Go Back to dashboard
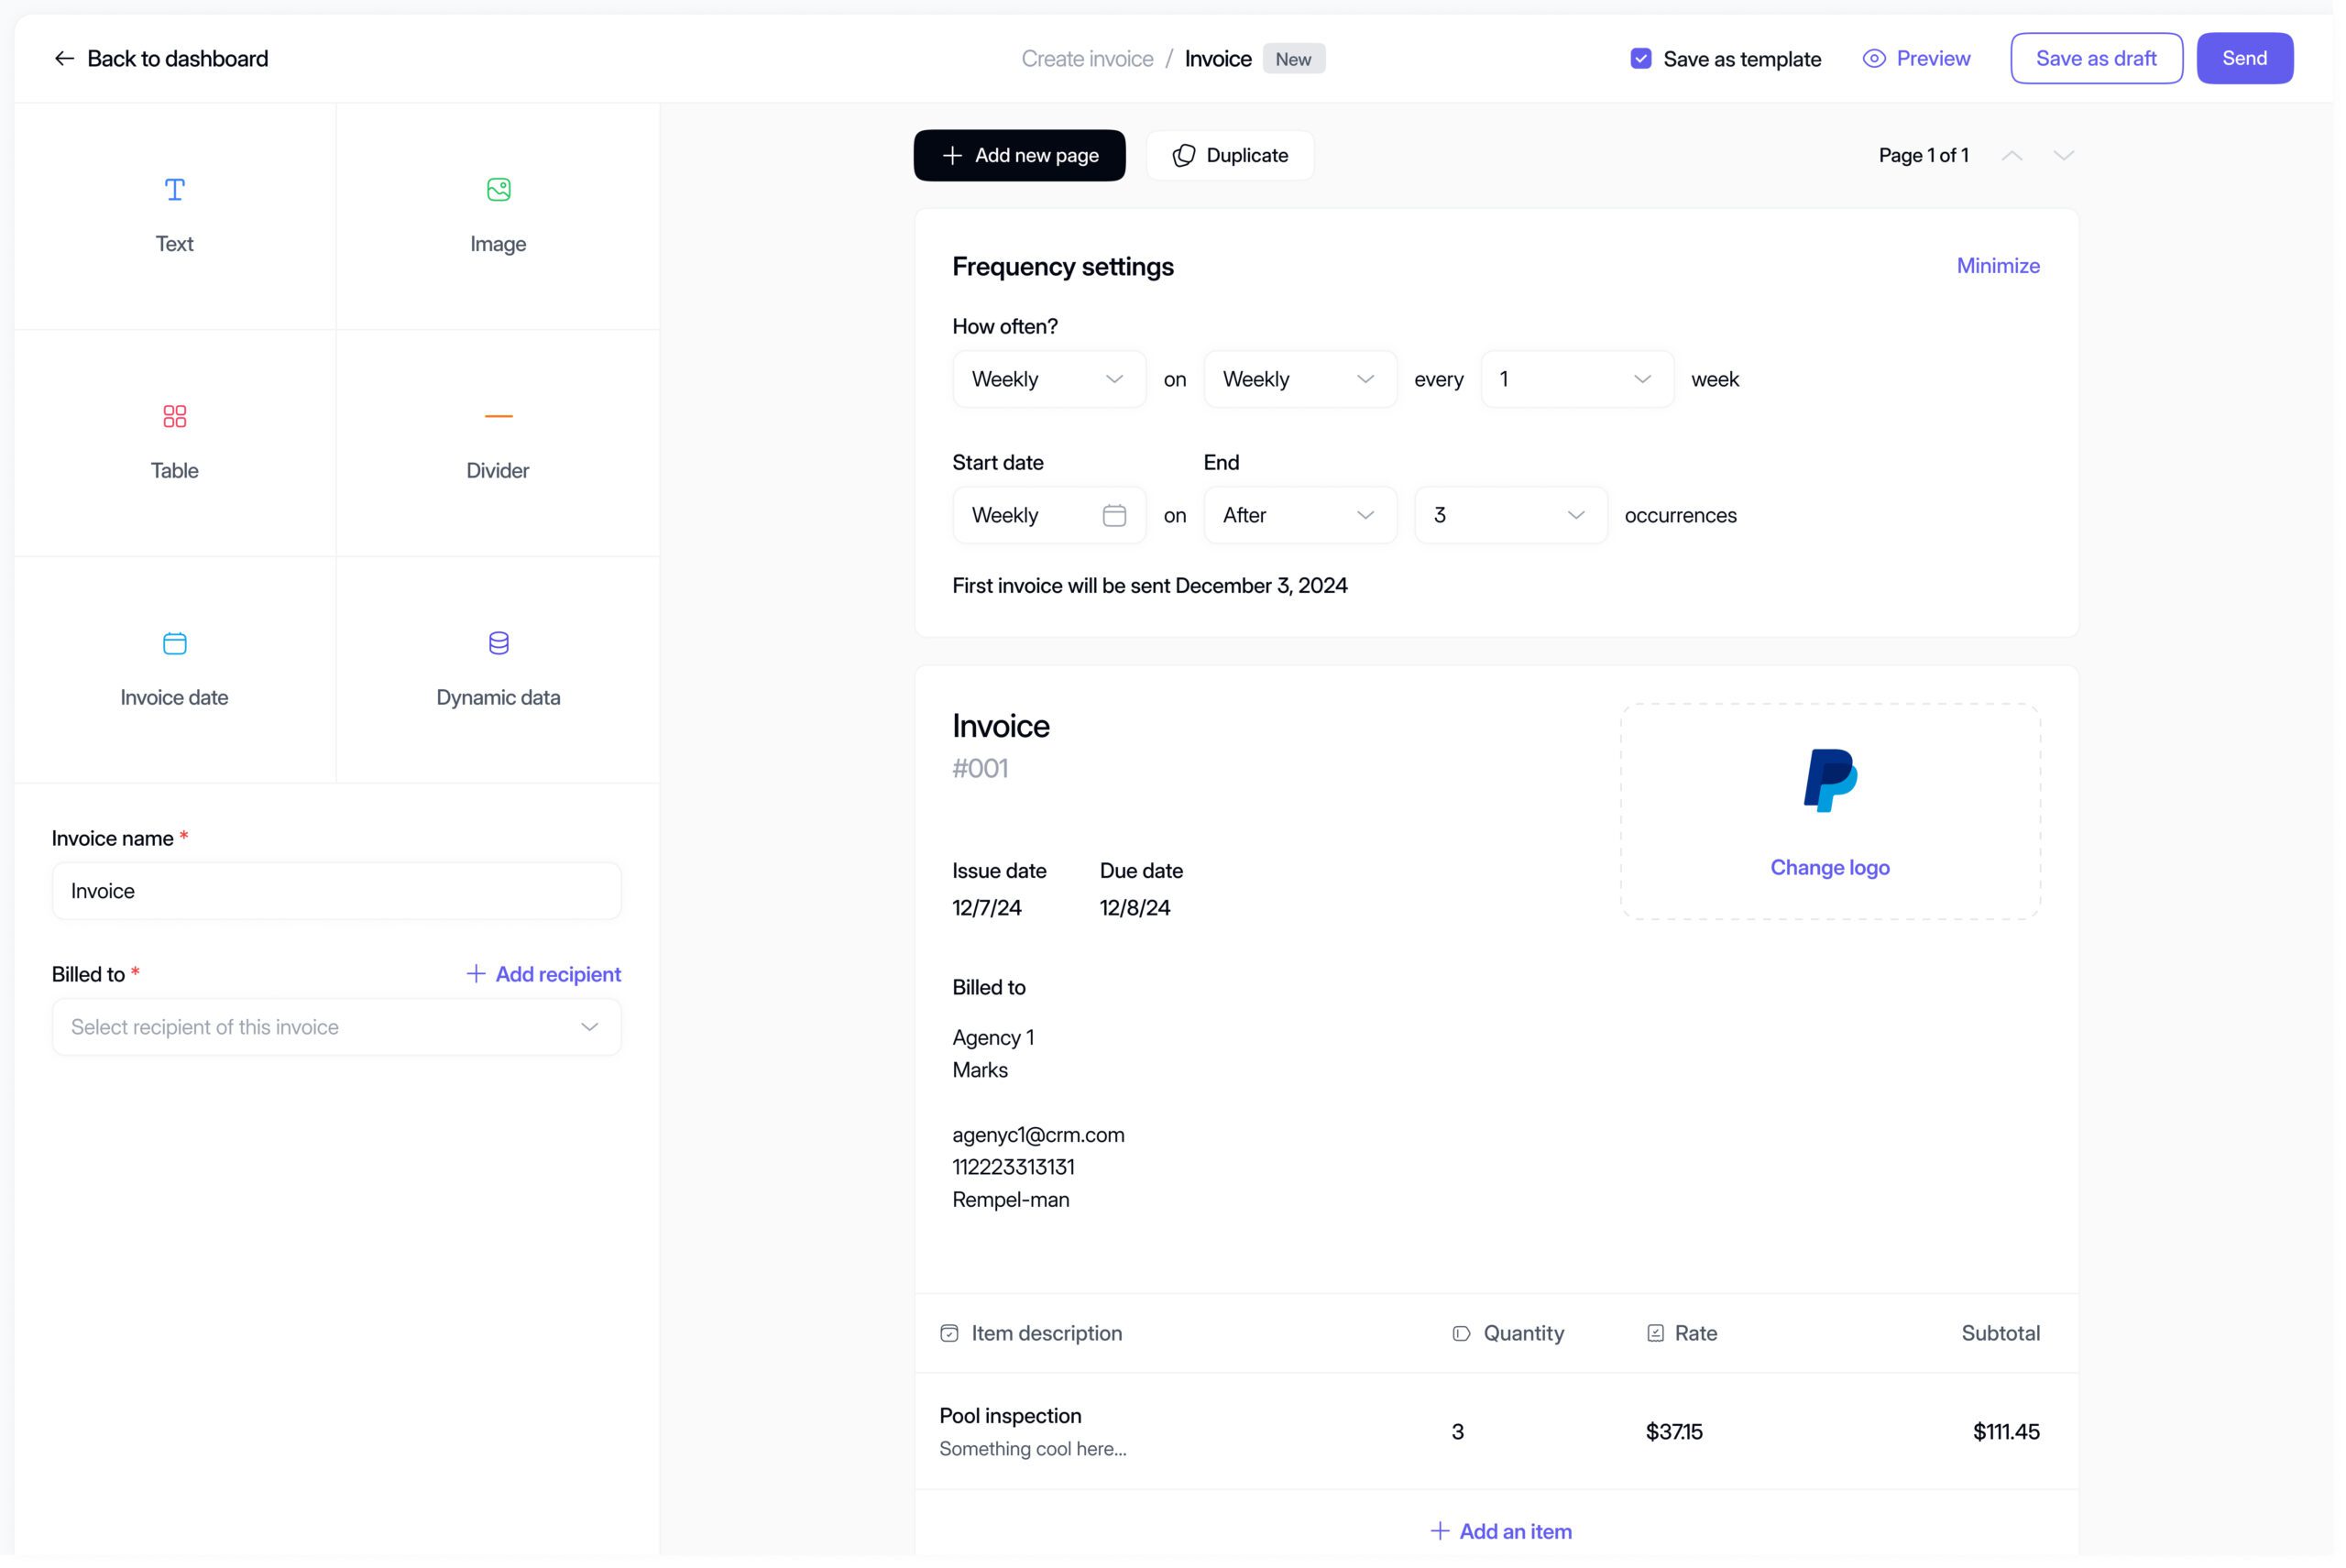The width and height of the screenshot is (2346, 1568). click(x=161, y=59)
